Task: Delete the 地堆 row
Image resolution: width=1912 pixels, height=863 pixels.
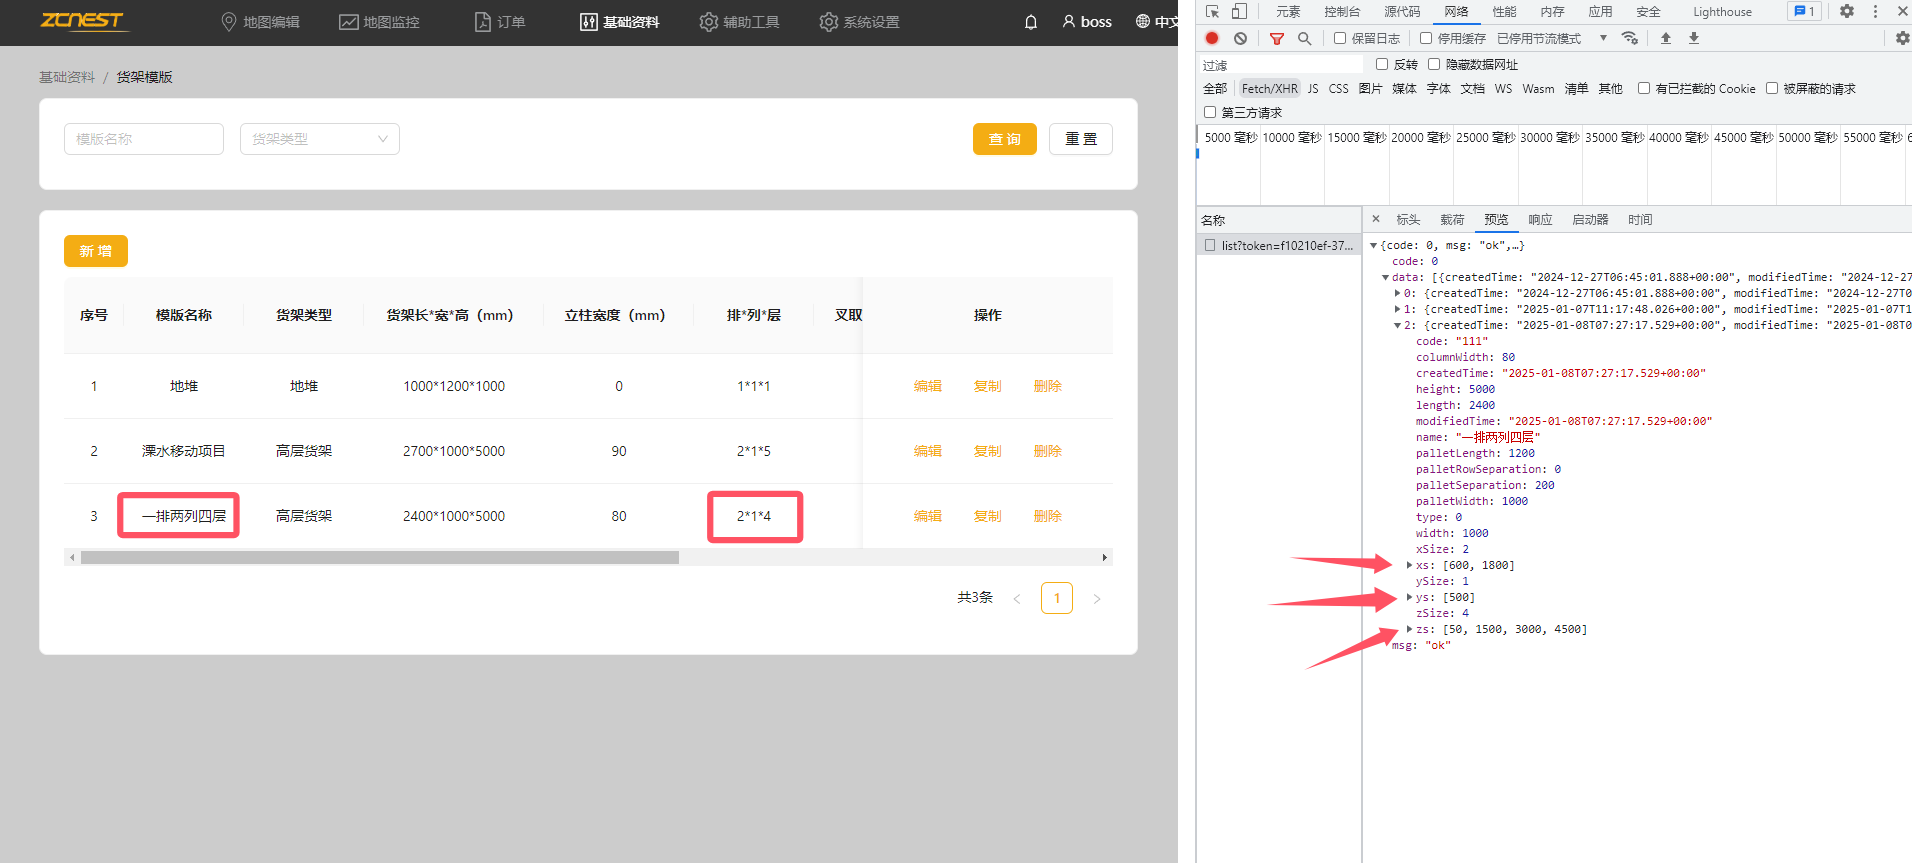Action: (1048, 386)
